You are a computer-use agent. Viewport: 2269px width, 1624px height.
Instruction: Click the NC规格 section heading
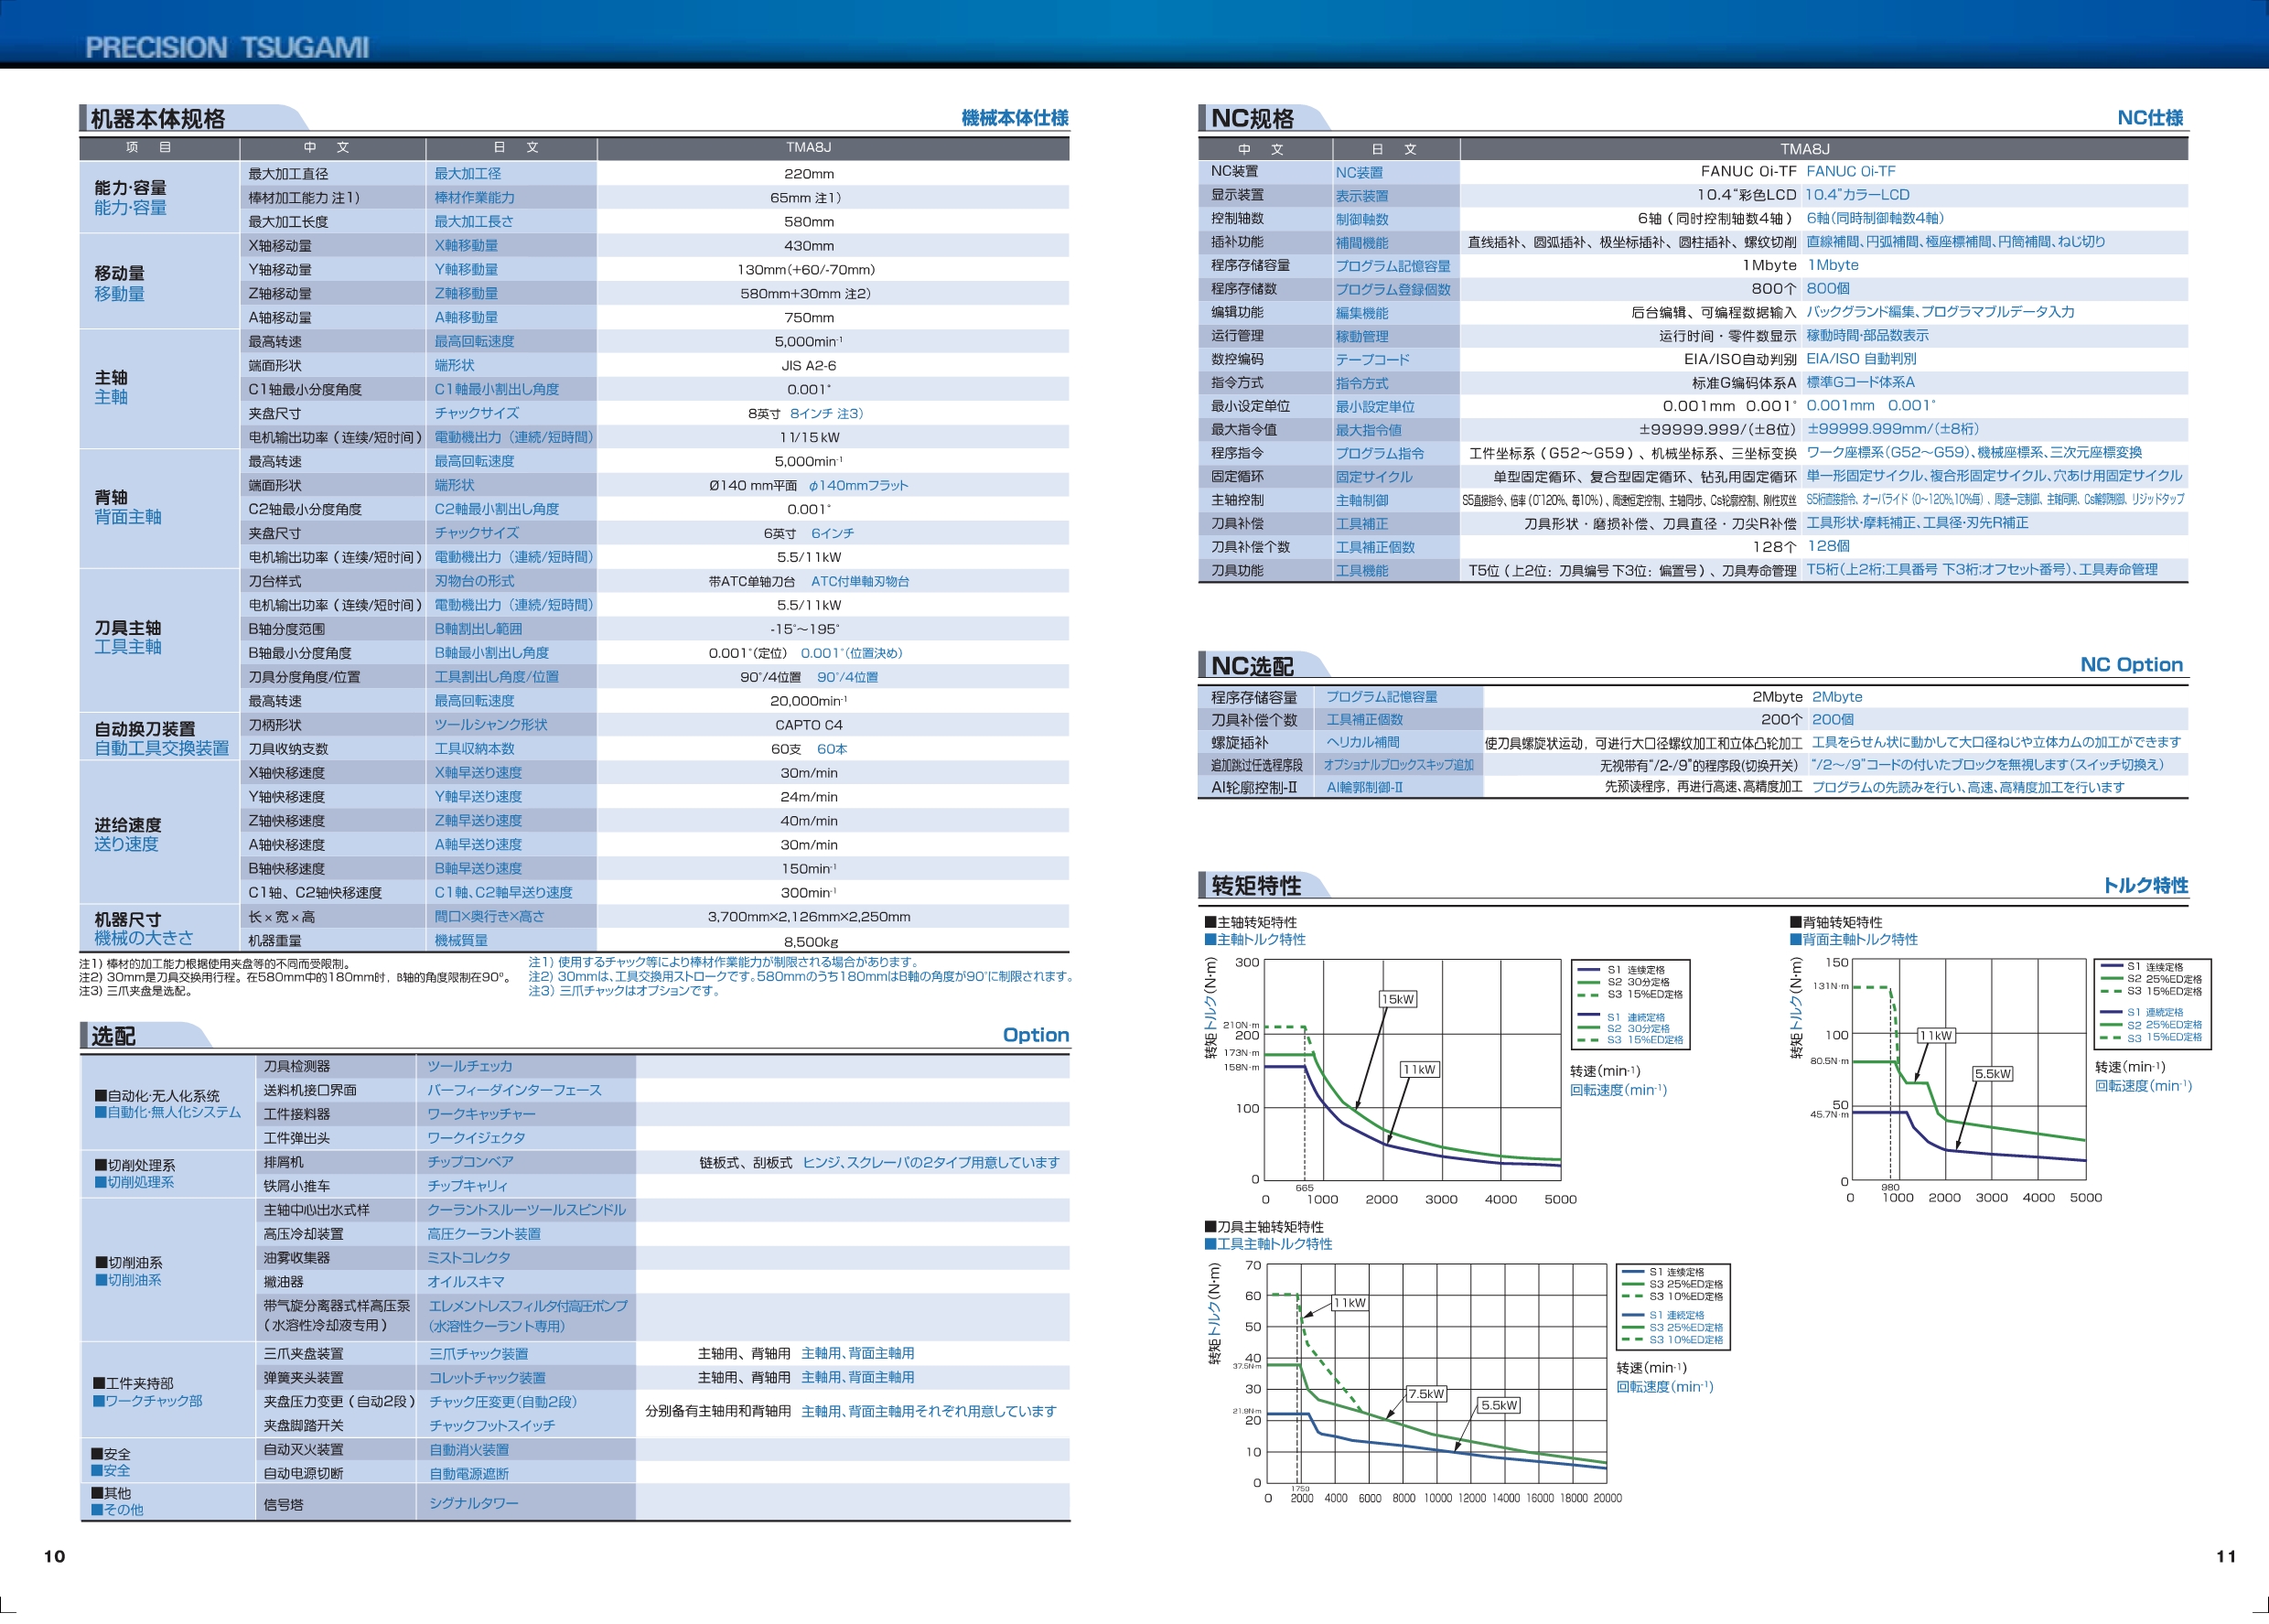tap(1252, 119)
